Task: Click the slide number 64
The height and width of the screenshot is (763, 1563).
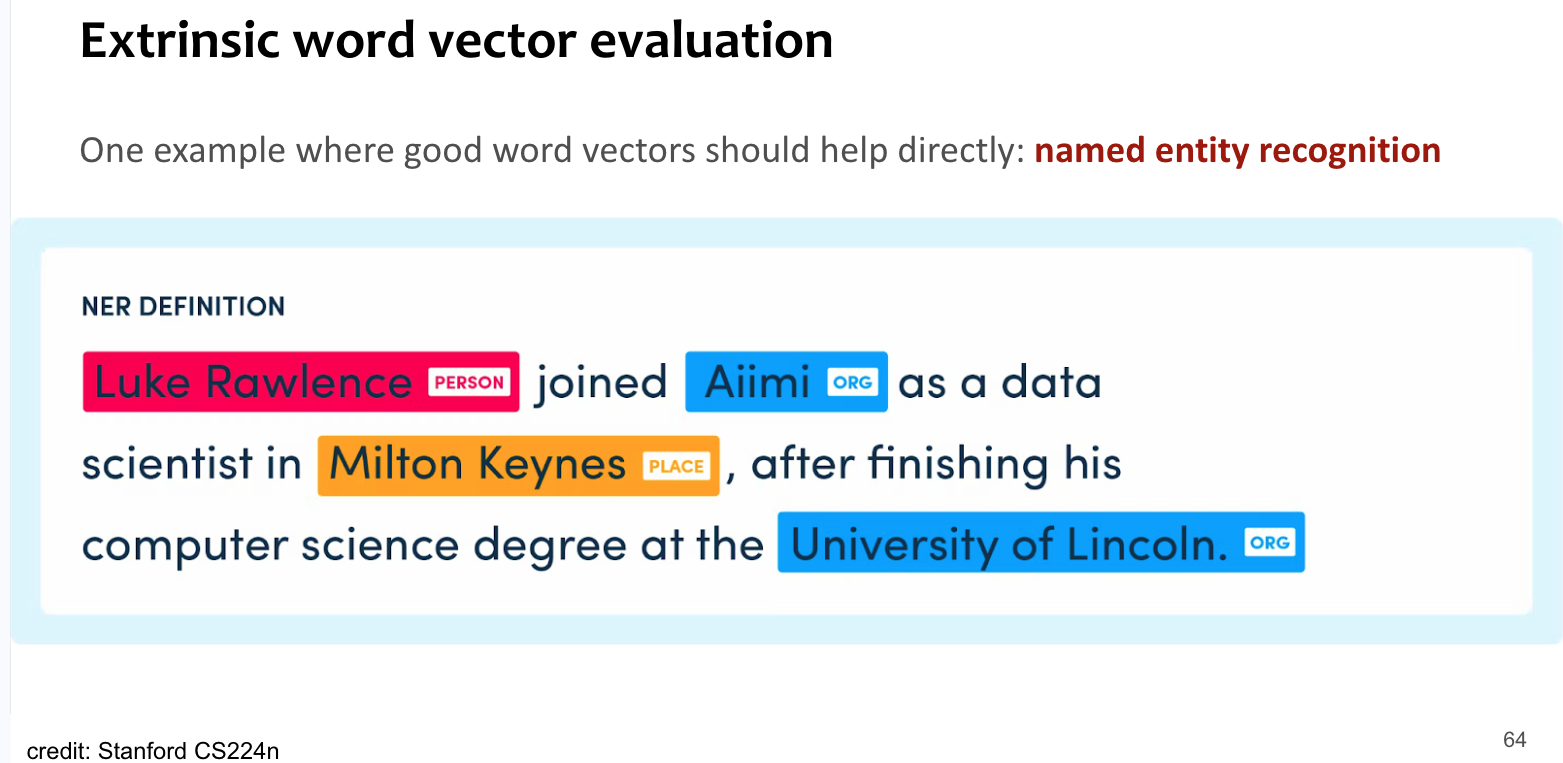Action: point(1514,740)
